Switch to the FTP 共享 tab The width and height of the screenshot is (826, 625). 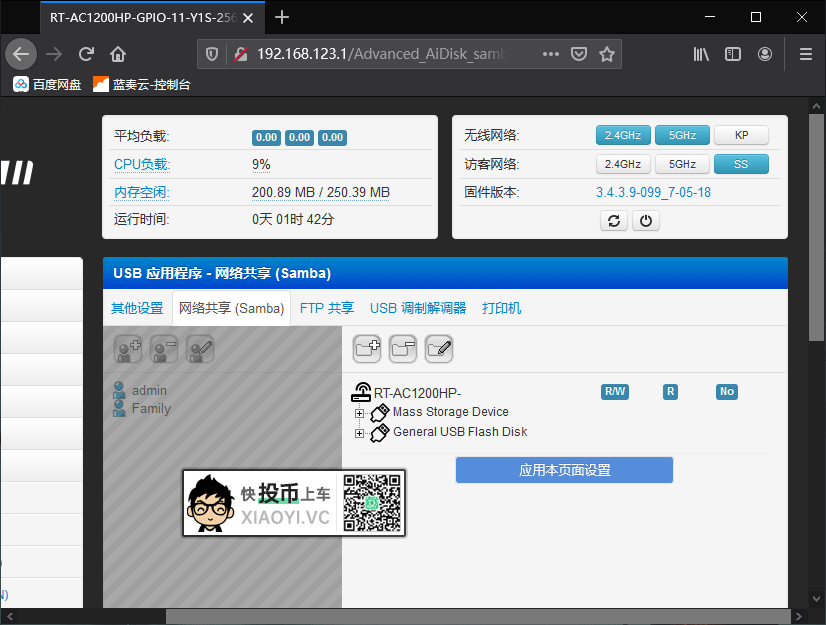[326, 308]
